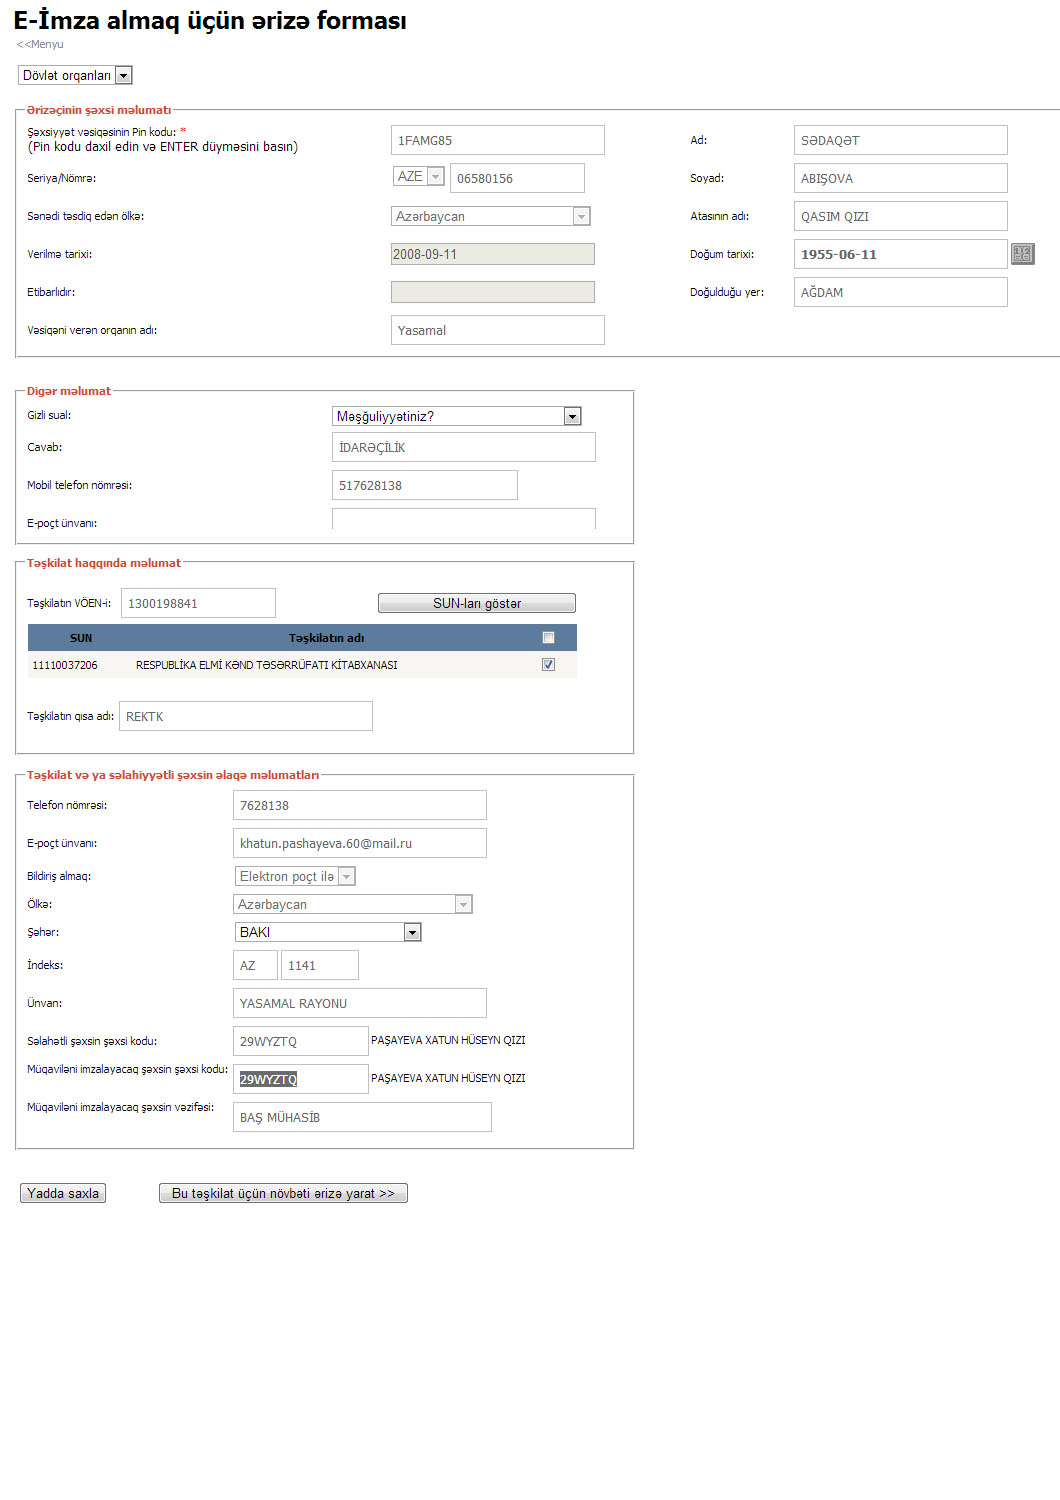Click the vəzifəsi field containing BAŞ MÜHASİB

[x=362, y=1117]
